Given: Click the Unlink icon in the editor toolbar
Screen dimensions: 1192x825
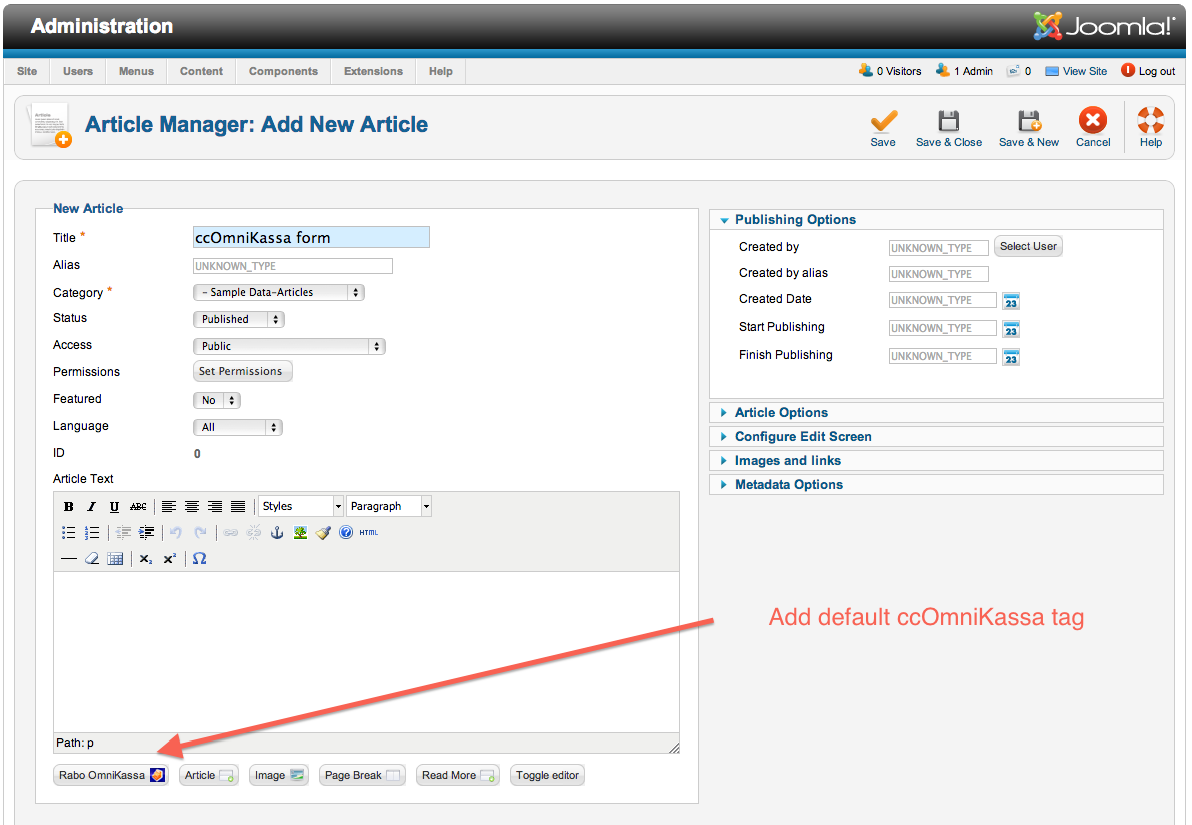Looking at the screenshot, I should coord(254,532).
